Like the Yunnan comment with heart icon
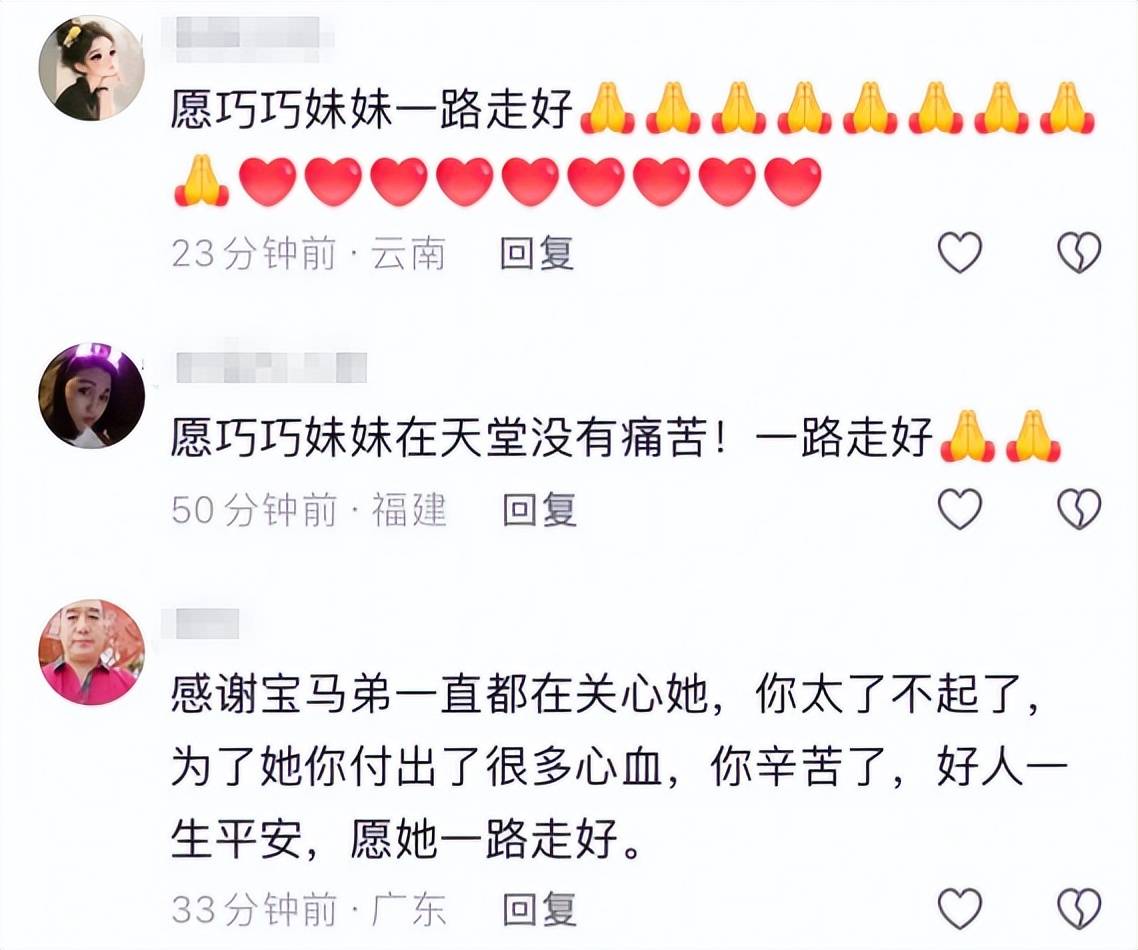The height and width of the screenshot is (950, 1138). pos(959,252)
